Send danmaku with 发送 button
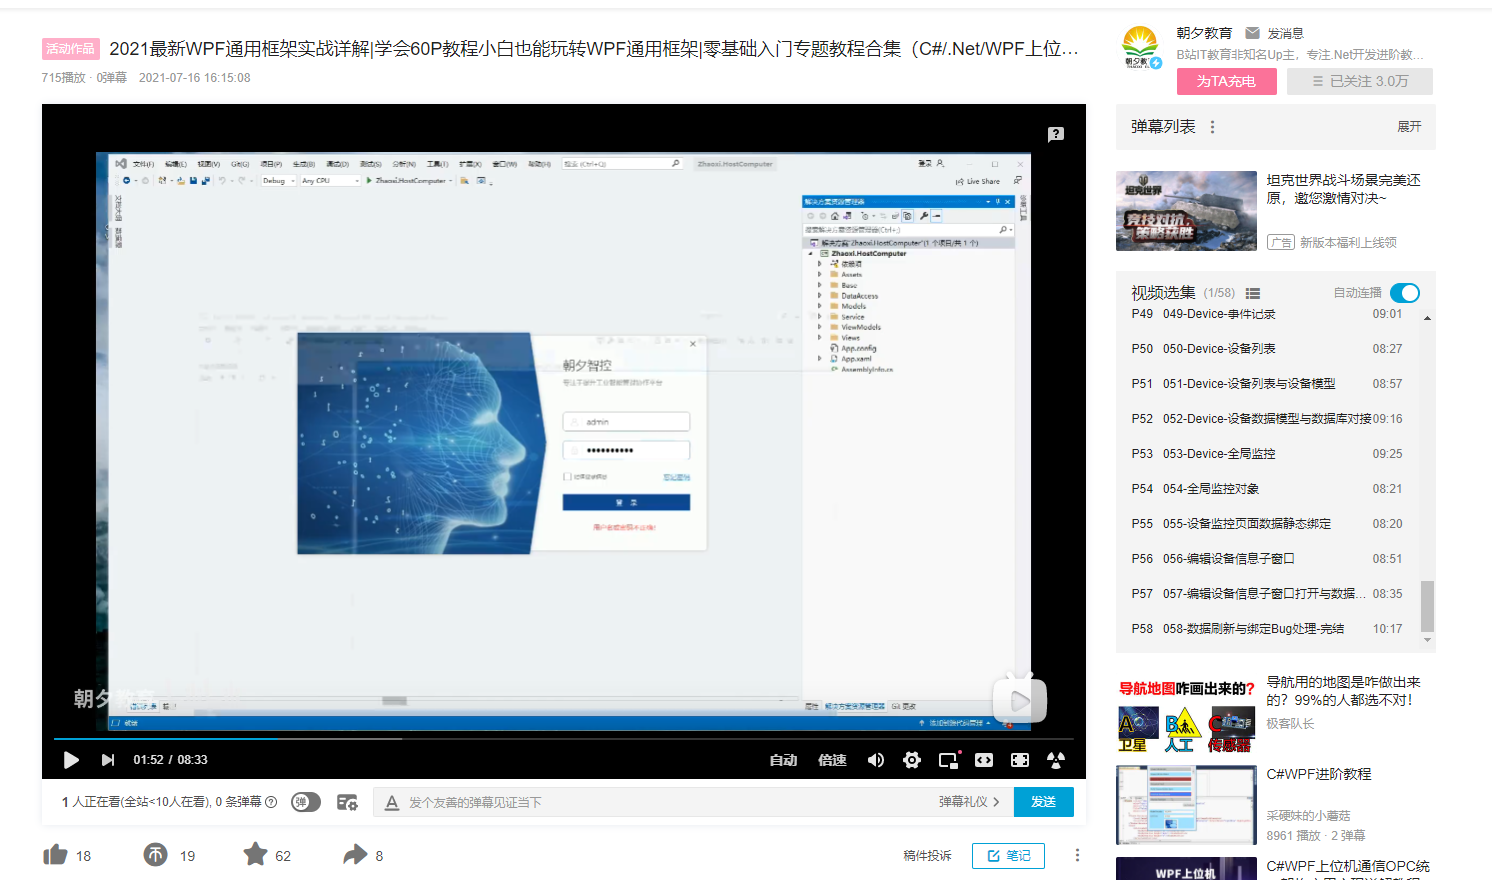1492x880 pixels. (1044, 802)
